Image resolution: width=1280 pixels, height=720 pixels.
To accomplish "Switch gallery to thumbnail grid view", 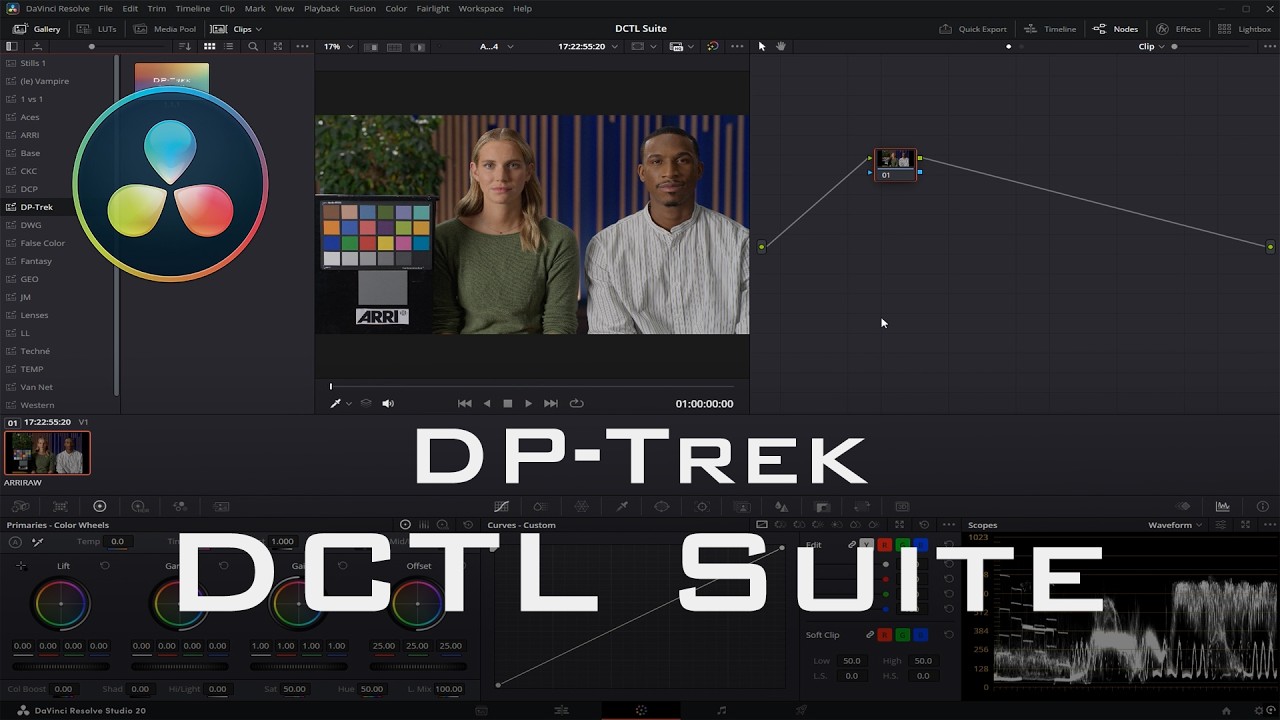I will coord(209,46).
